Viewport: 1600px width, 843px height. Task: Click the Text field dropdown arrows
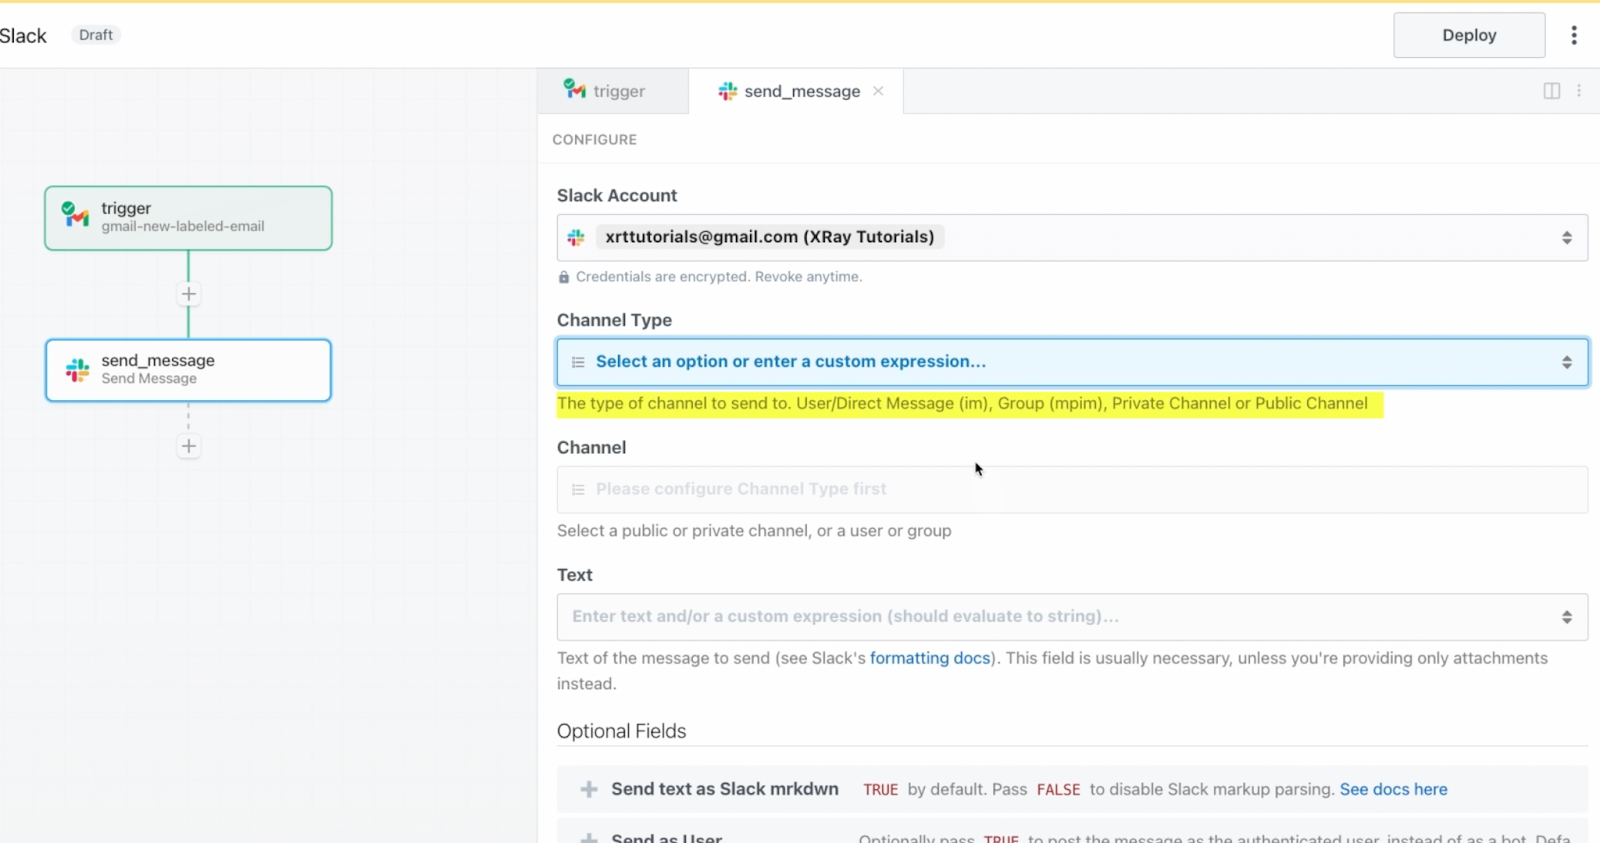point(1567,617)
